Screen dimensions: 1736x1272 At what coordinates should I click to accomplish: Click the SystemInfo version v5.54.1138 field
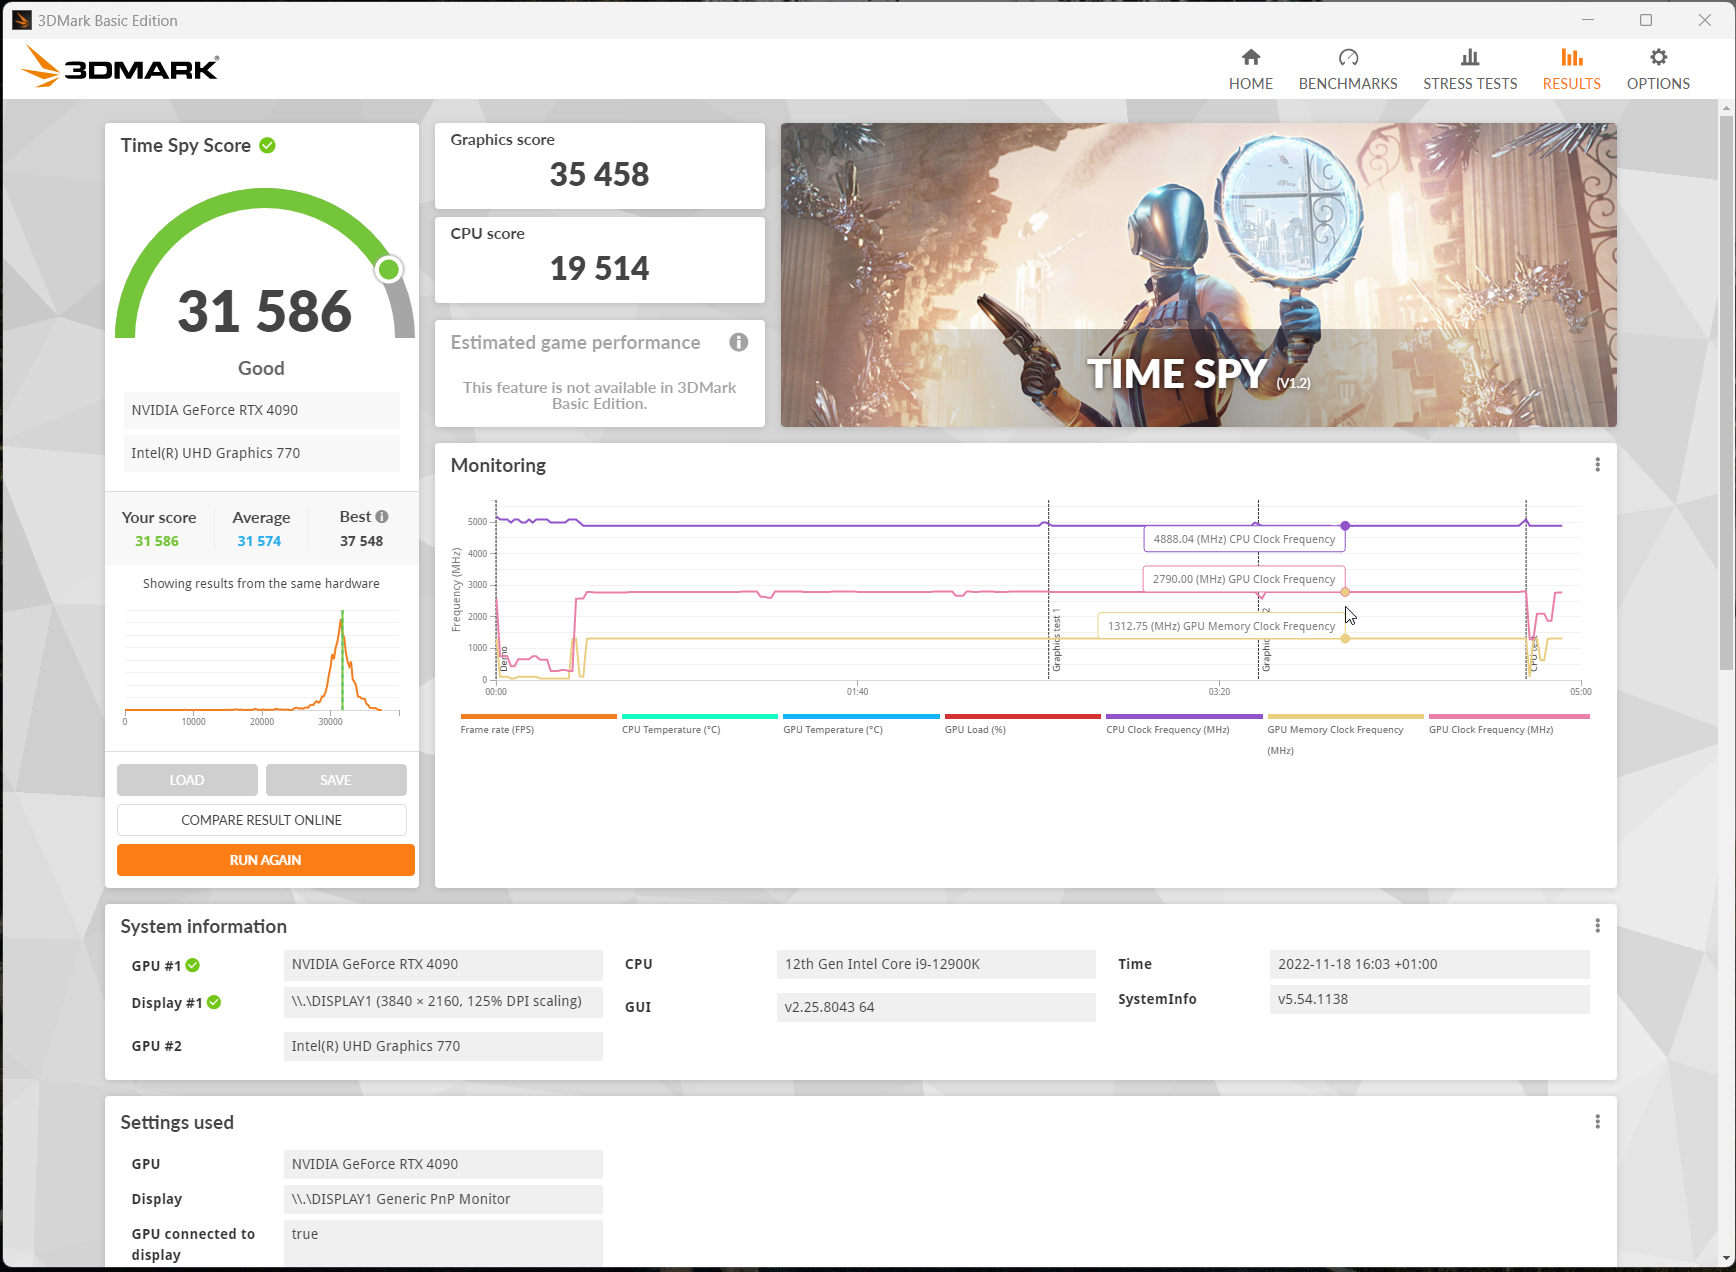(1429, 999)
